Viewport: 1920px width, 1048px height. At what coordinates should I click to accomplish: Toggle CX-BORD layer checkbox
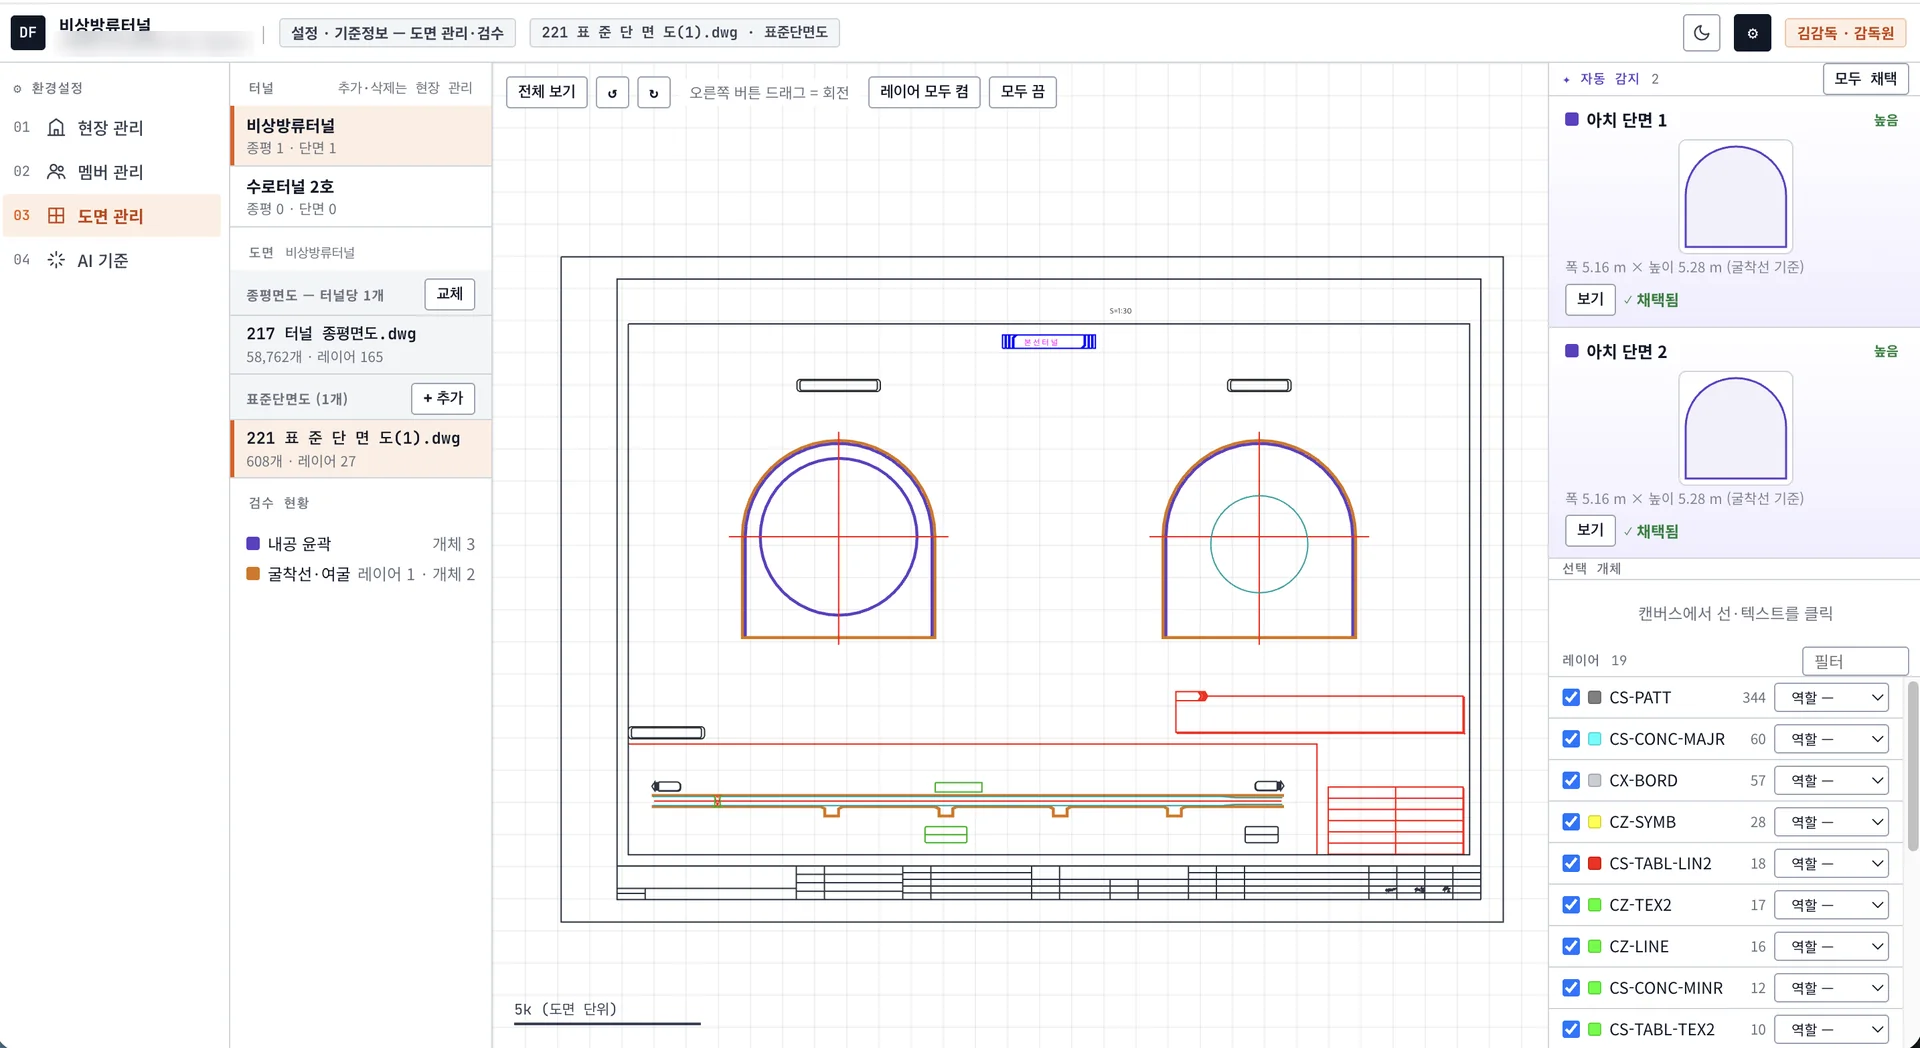(x=1571, y=781)
